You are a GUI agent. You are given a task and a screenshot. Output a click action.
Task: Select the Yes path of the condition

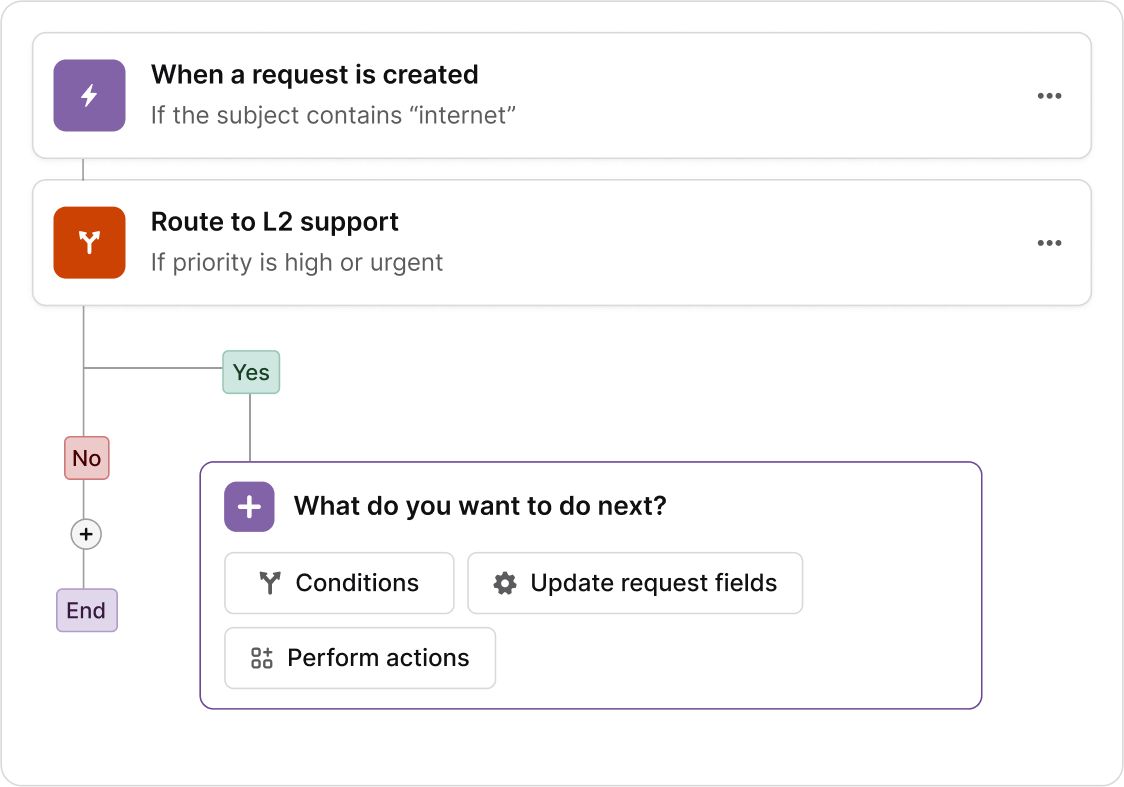pyautogui.click(x=250, y=372)
